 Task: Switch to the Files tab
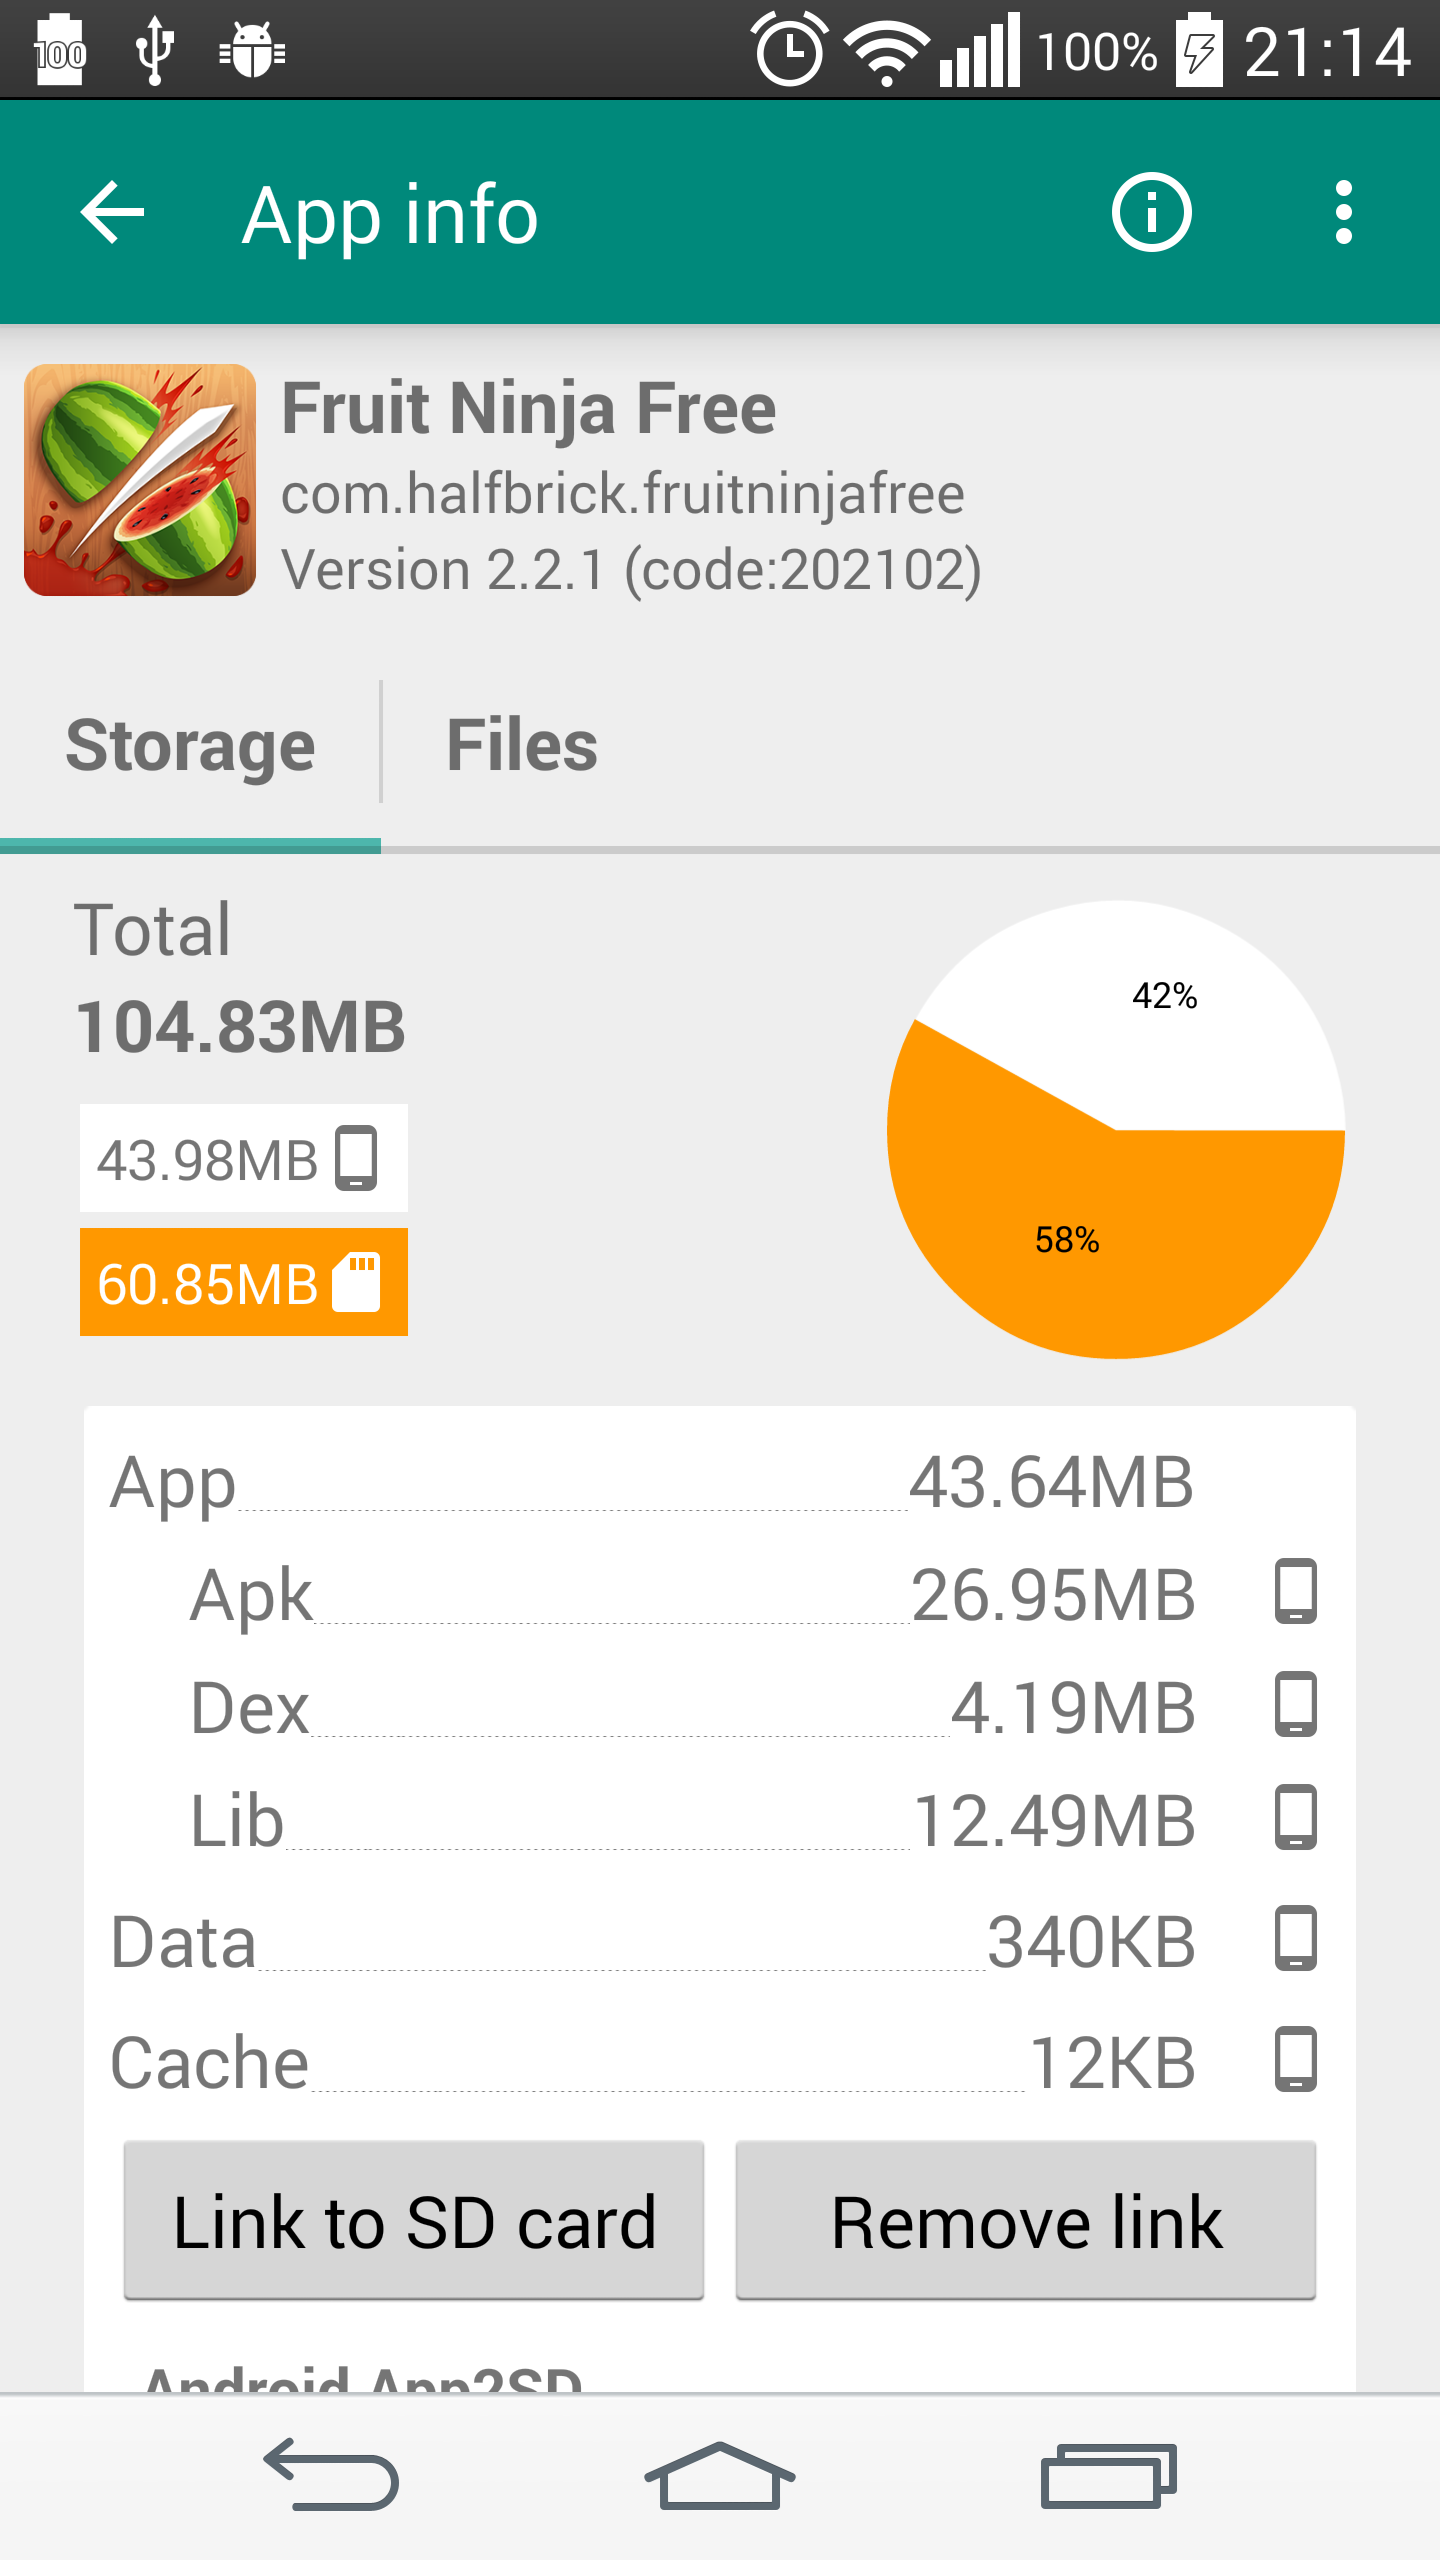coord(521,746)
